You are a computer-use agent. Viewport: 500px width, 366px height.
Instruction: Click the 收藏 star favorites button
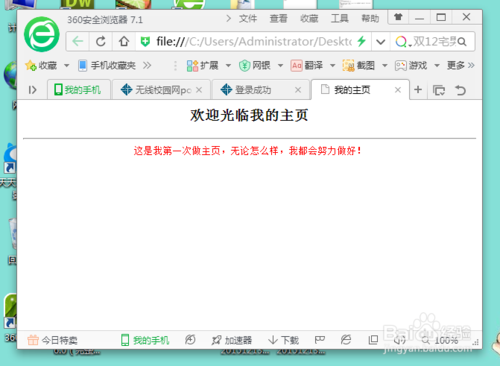[41, 65]
